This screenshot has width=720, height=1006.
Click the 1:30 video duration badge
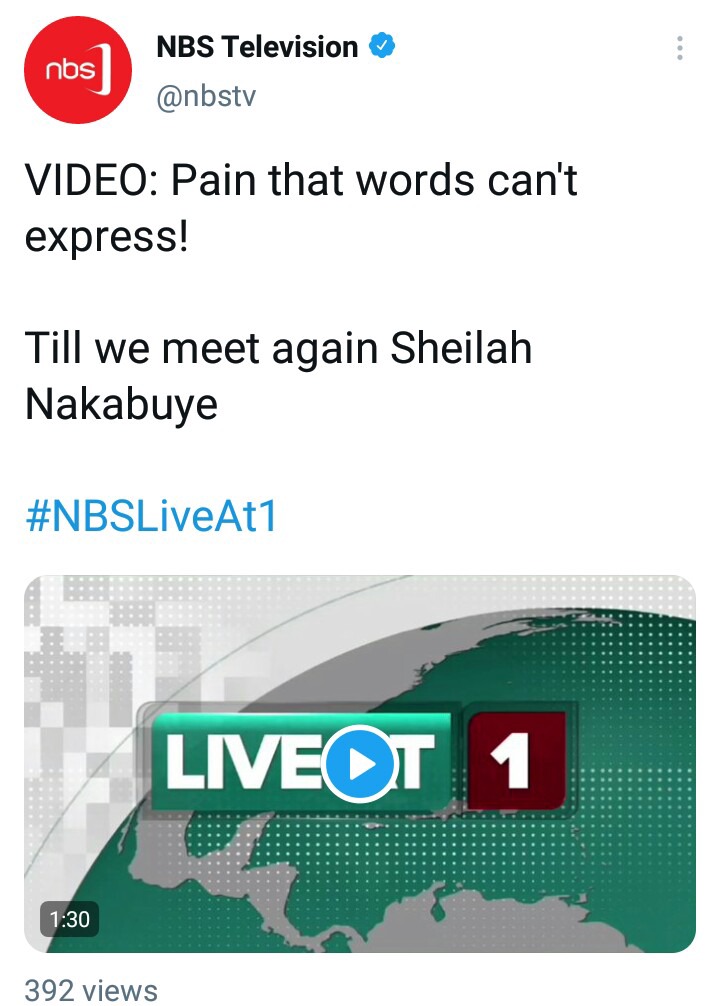(x=70, y=919)
